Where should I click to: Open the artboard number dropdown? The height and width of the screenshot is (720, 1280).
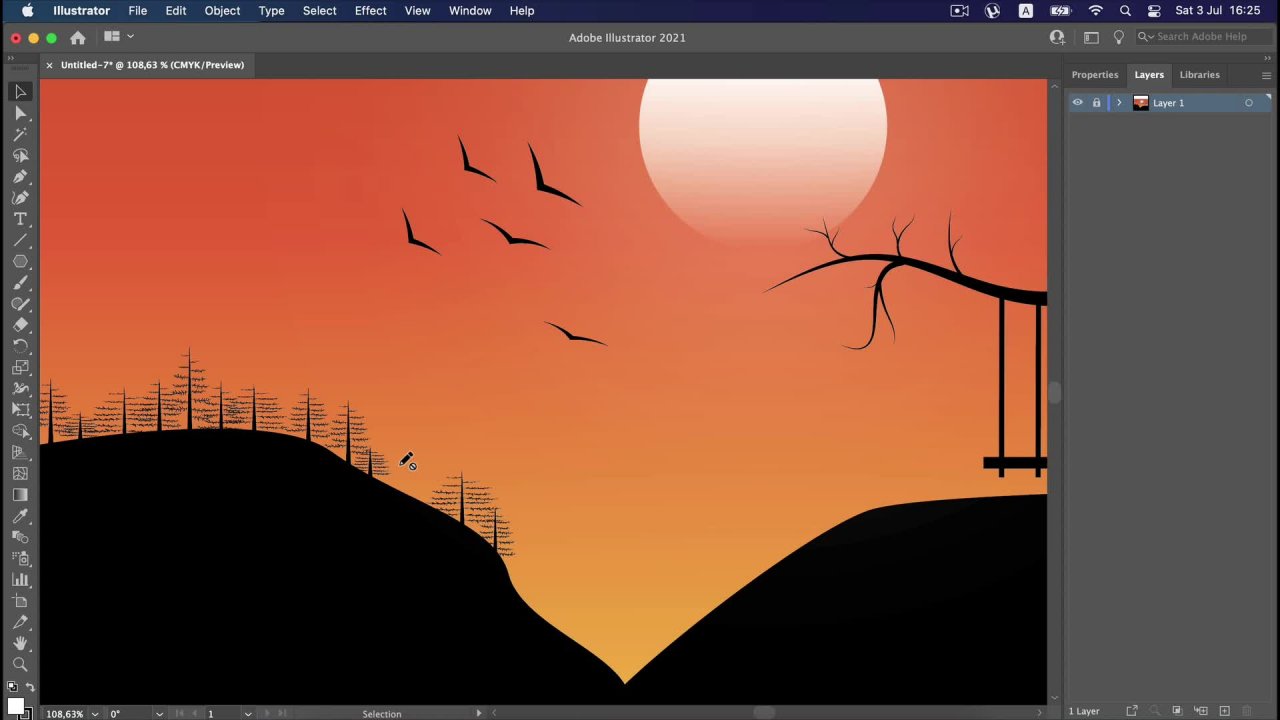tap(248, 714)
